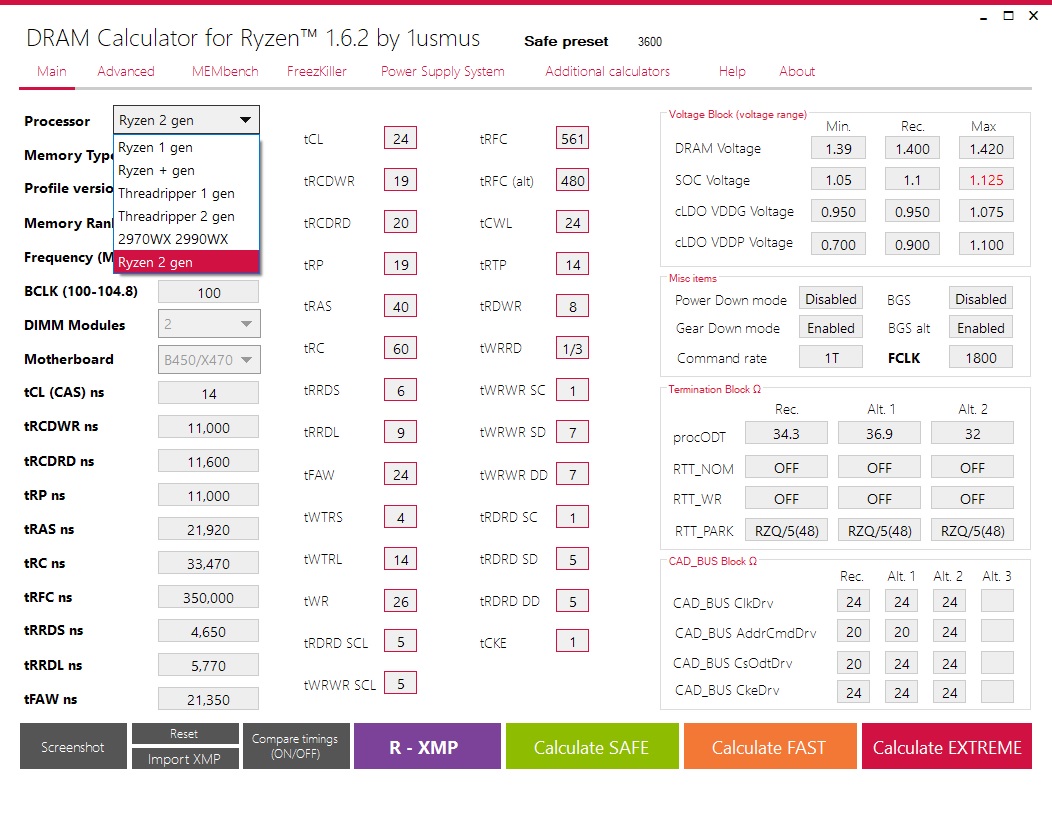The width and height of the screenshot is (1052, 830).
Task: Click cLDO VDDG Voltage Max 1.075
Action: (x=986, y=211)
